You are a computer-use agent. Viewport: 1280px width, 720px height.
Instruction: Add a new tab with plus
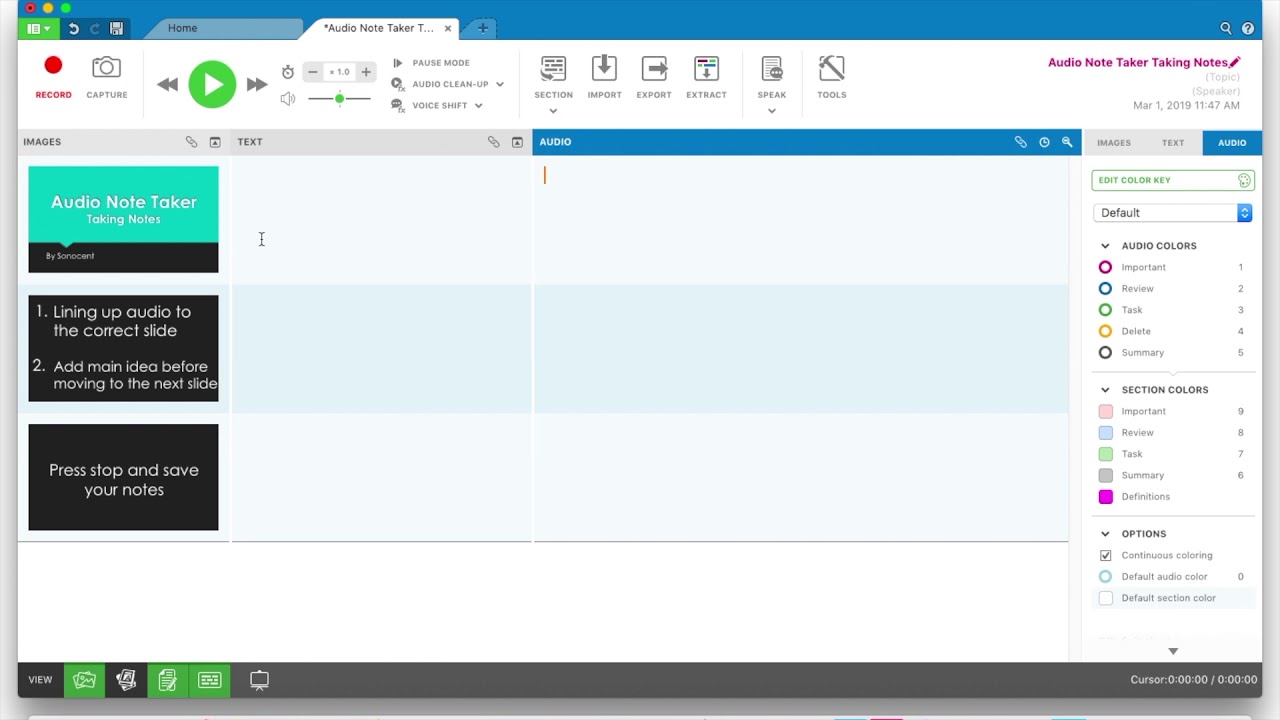point(483,28)
